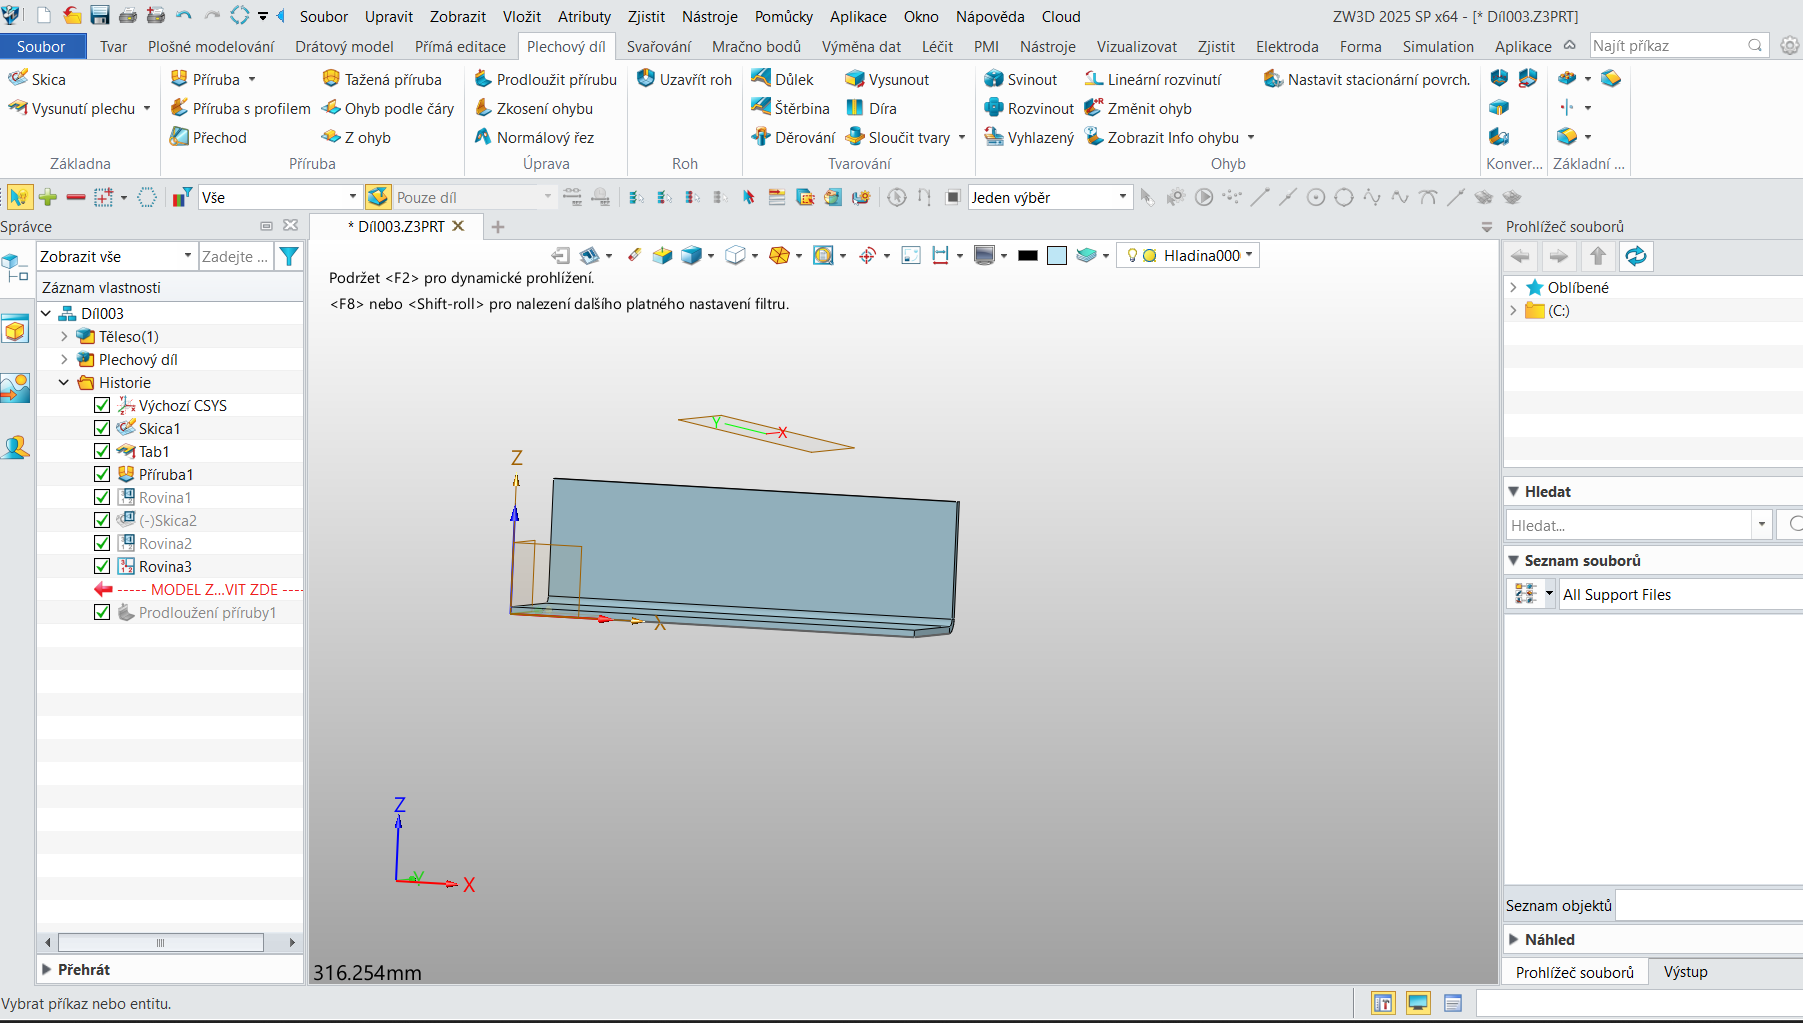
Task: Run the Rozvinout unfold command
Action: (x=1028, y=108)
